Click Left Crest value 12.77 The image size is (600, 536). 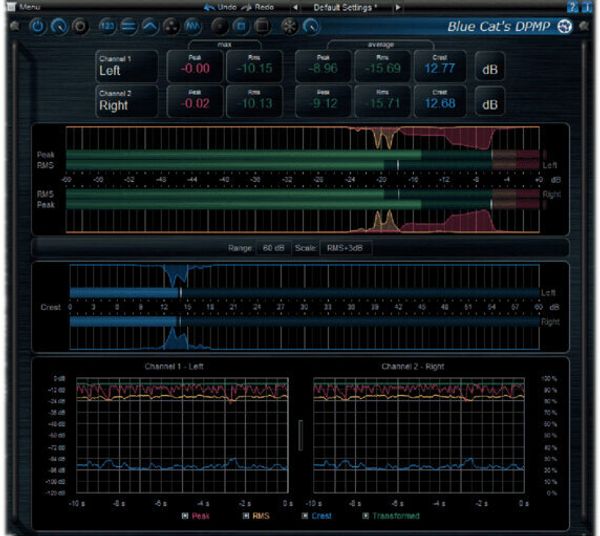tap(440, 66)
